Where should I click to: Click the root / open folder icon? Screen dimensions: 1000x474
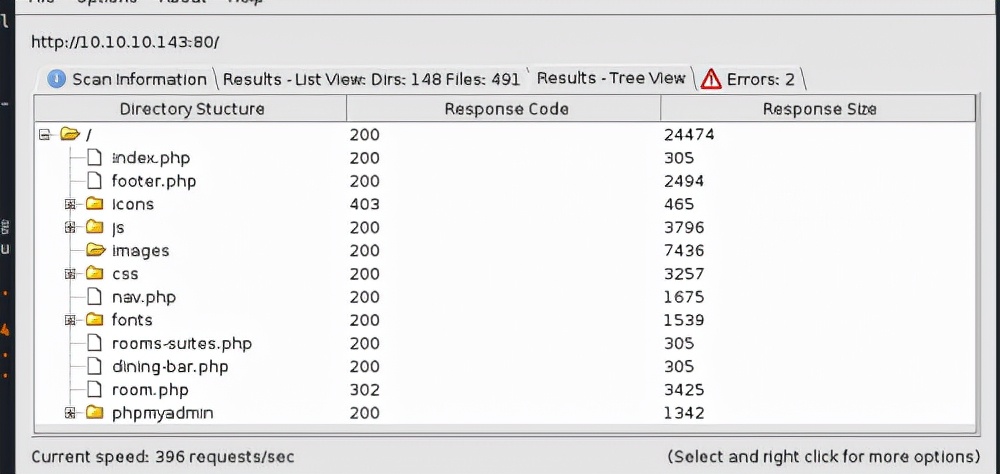click(x=70, y=134)
